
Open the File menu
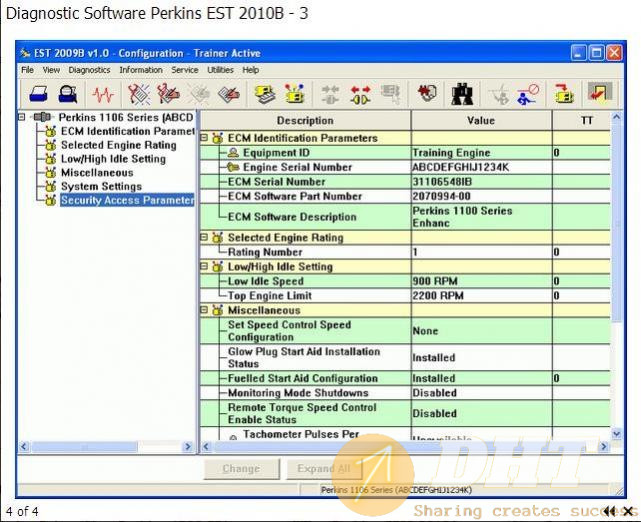click(27, 70)
